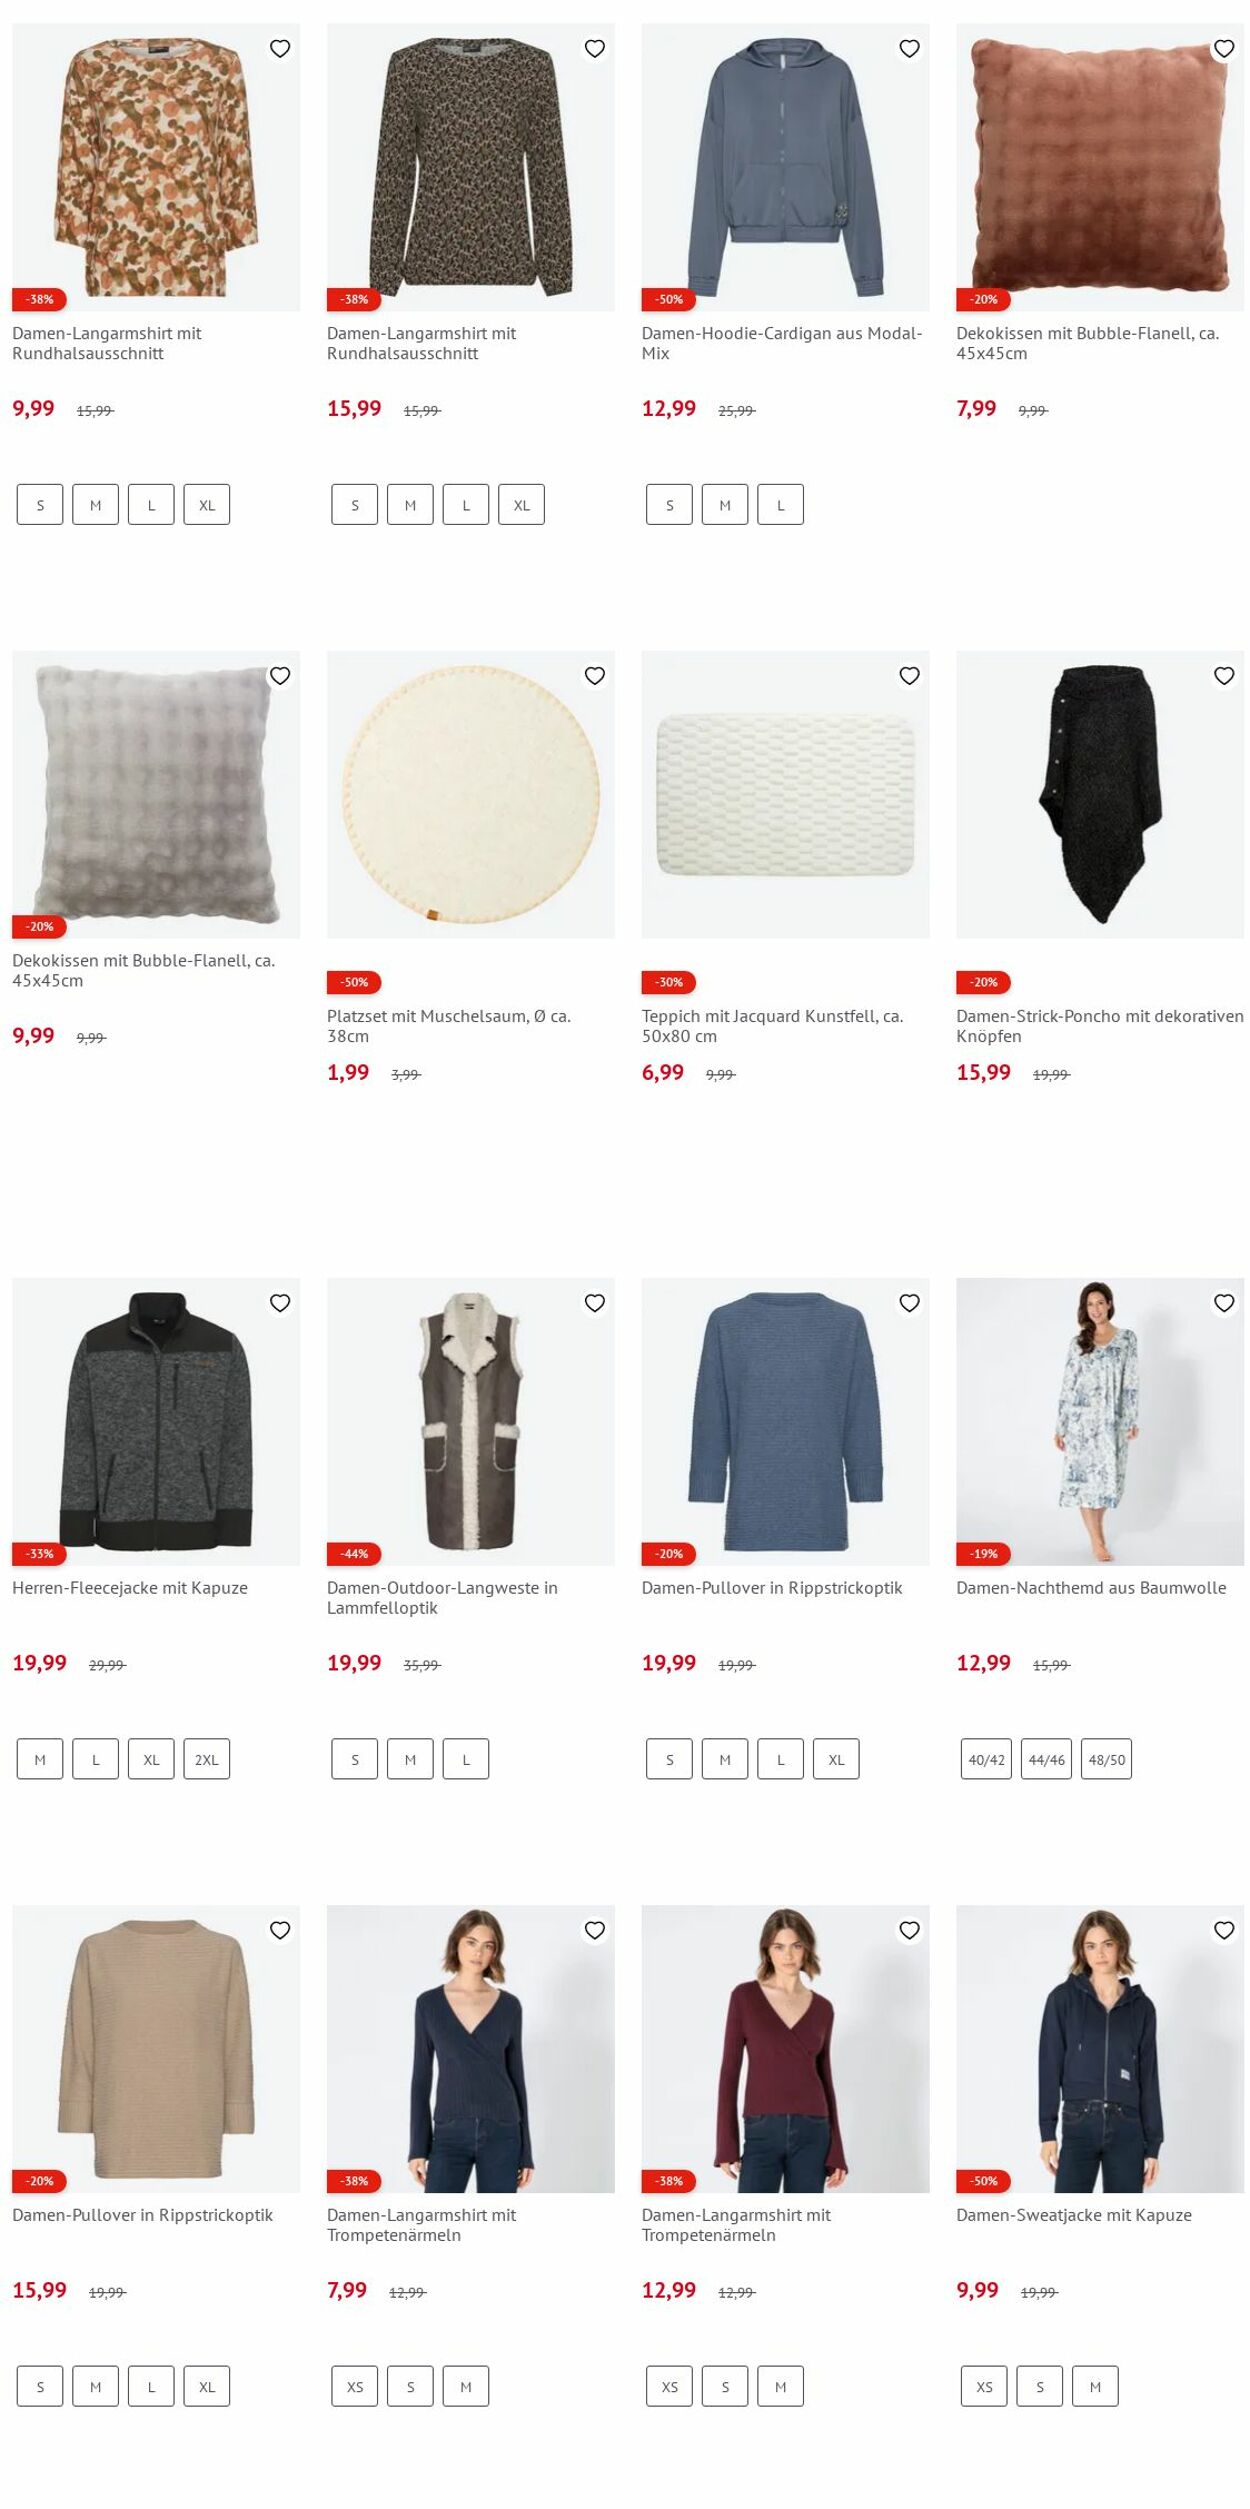Viewport: 1250px width, 2509px height.
Task: Wishlist the Herren-Fleecejacke heart icon
Action: [280, 1303]
